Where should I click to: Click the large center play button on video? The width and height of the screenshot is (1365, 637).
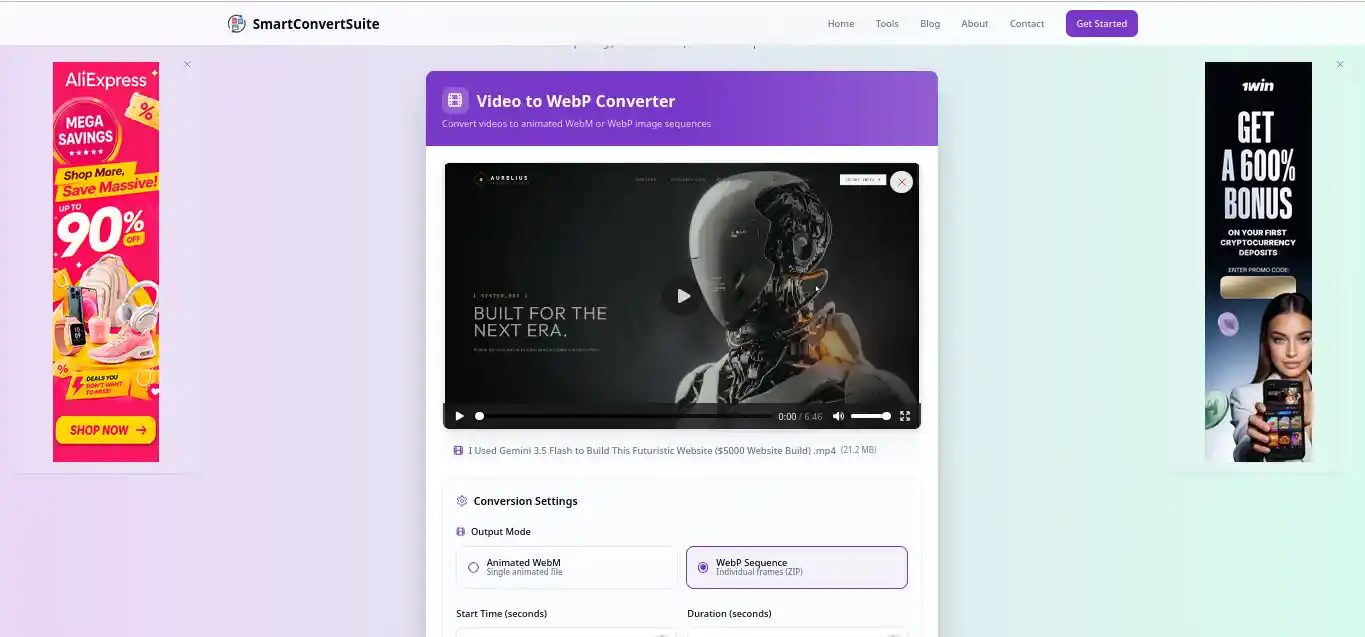(683, 295)
